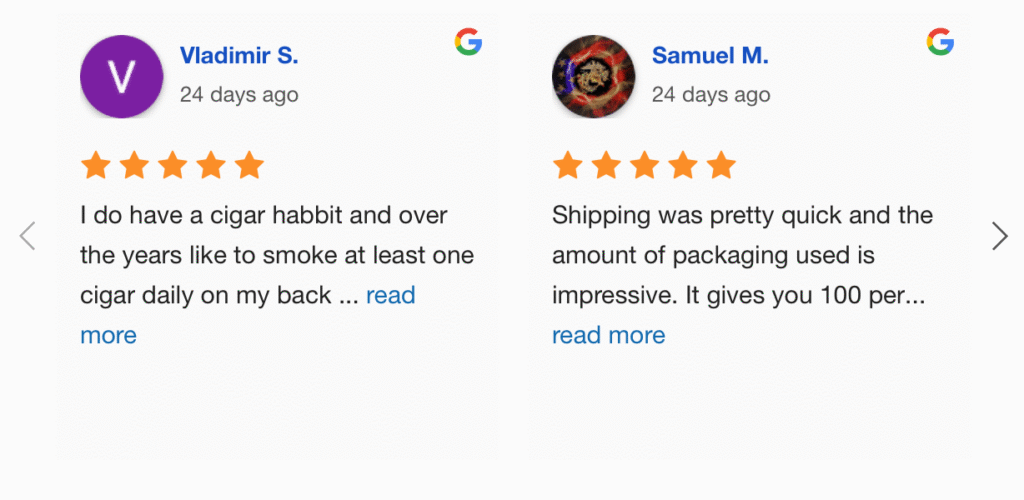This screenshot has height=500, width=1024.
Task: Open the Samuel M. reviewer name link
Action: 710,56
